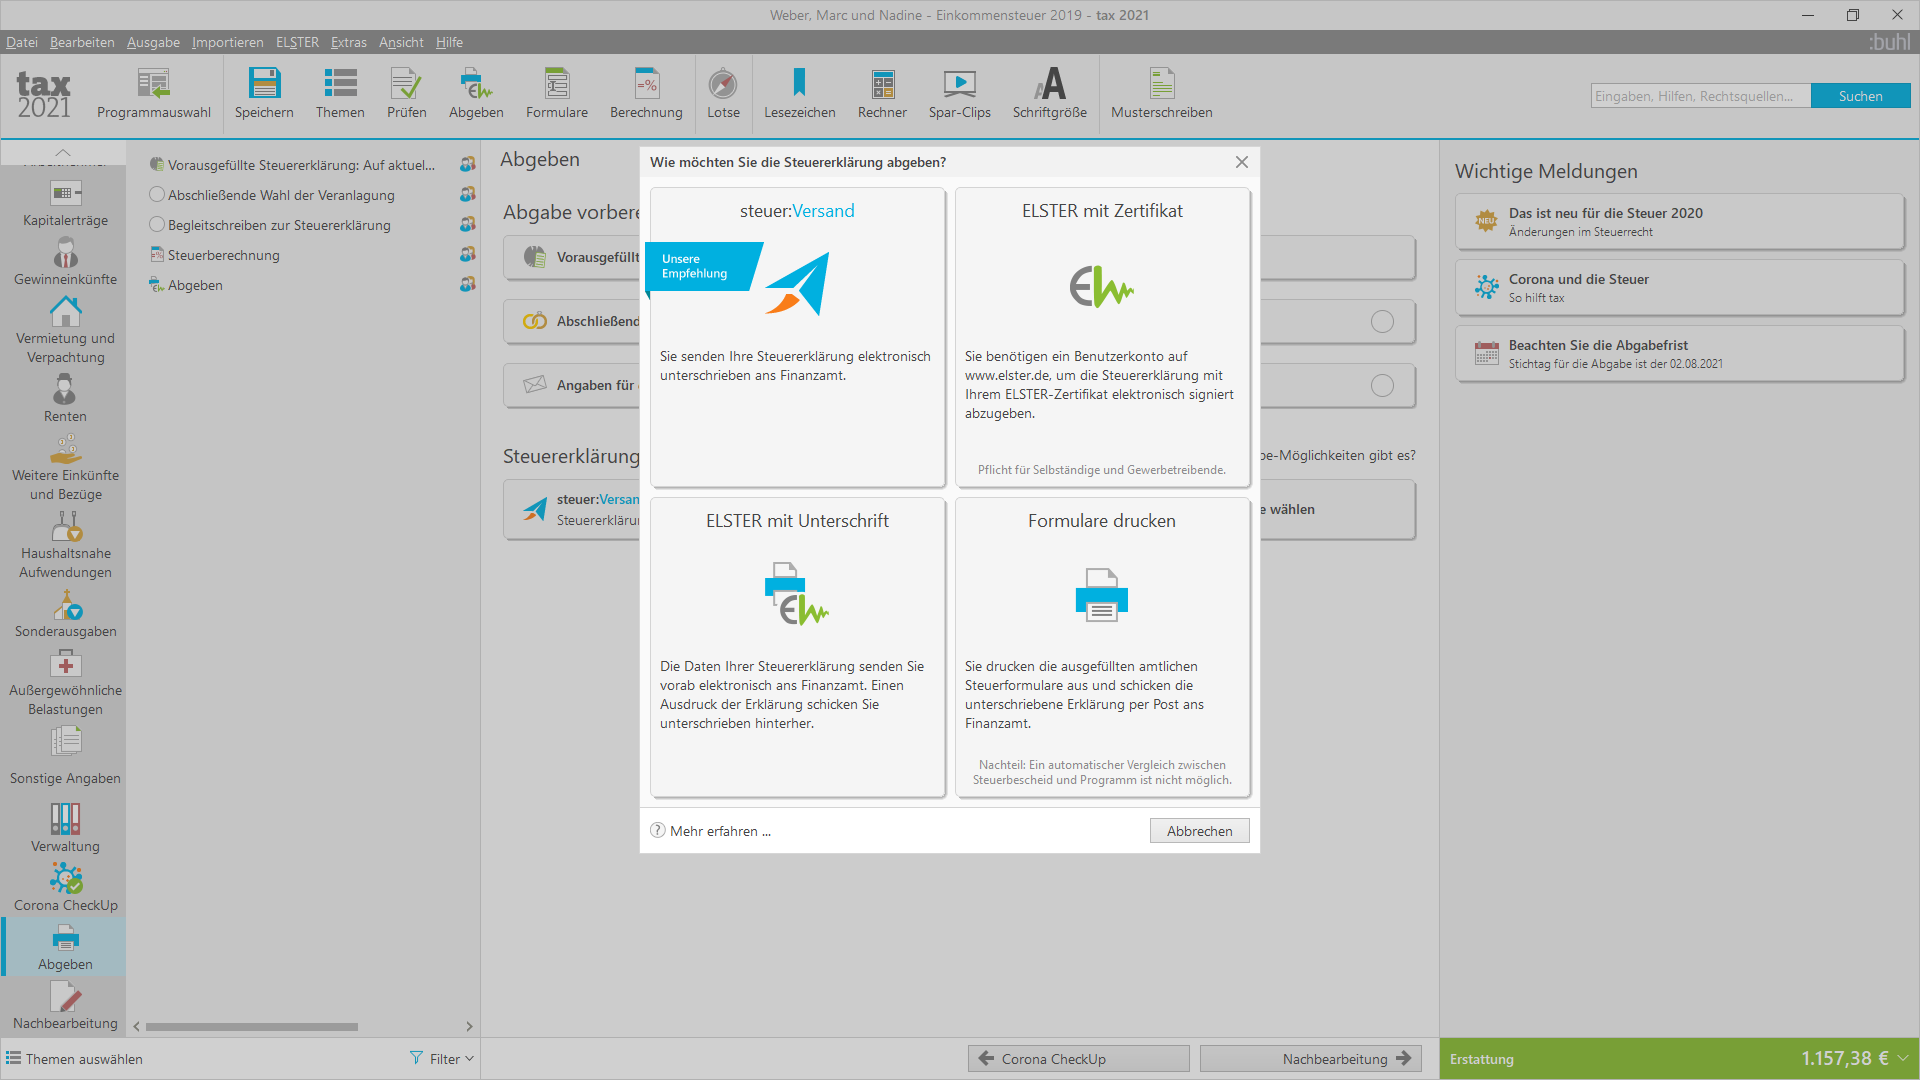
Task: Click the Abbrechen button
Action: coord(1199,831)
